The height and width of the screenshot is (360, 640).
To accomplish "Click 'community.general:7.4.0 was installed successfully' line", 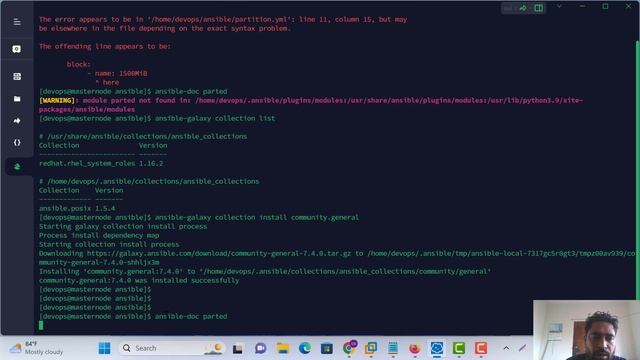I will 139,280.
